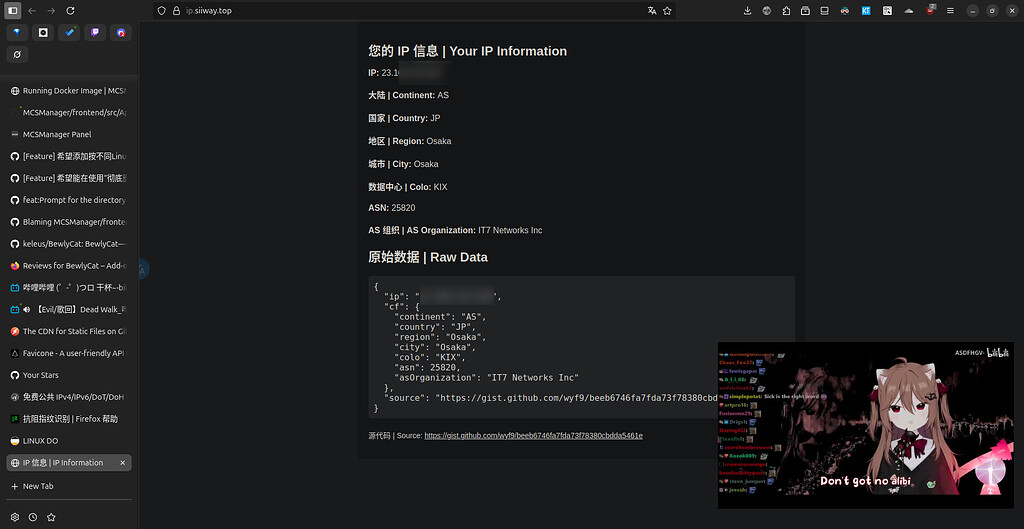1024x529 pixels.
Task: Toggle the sidebar panel button
Action: click(13, 10)
